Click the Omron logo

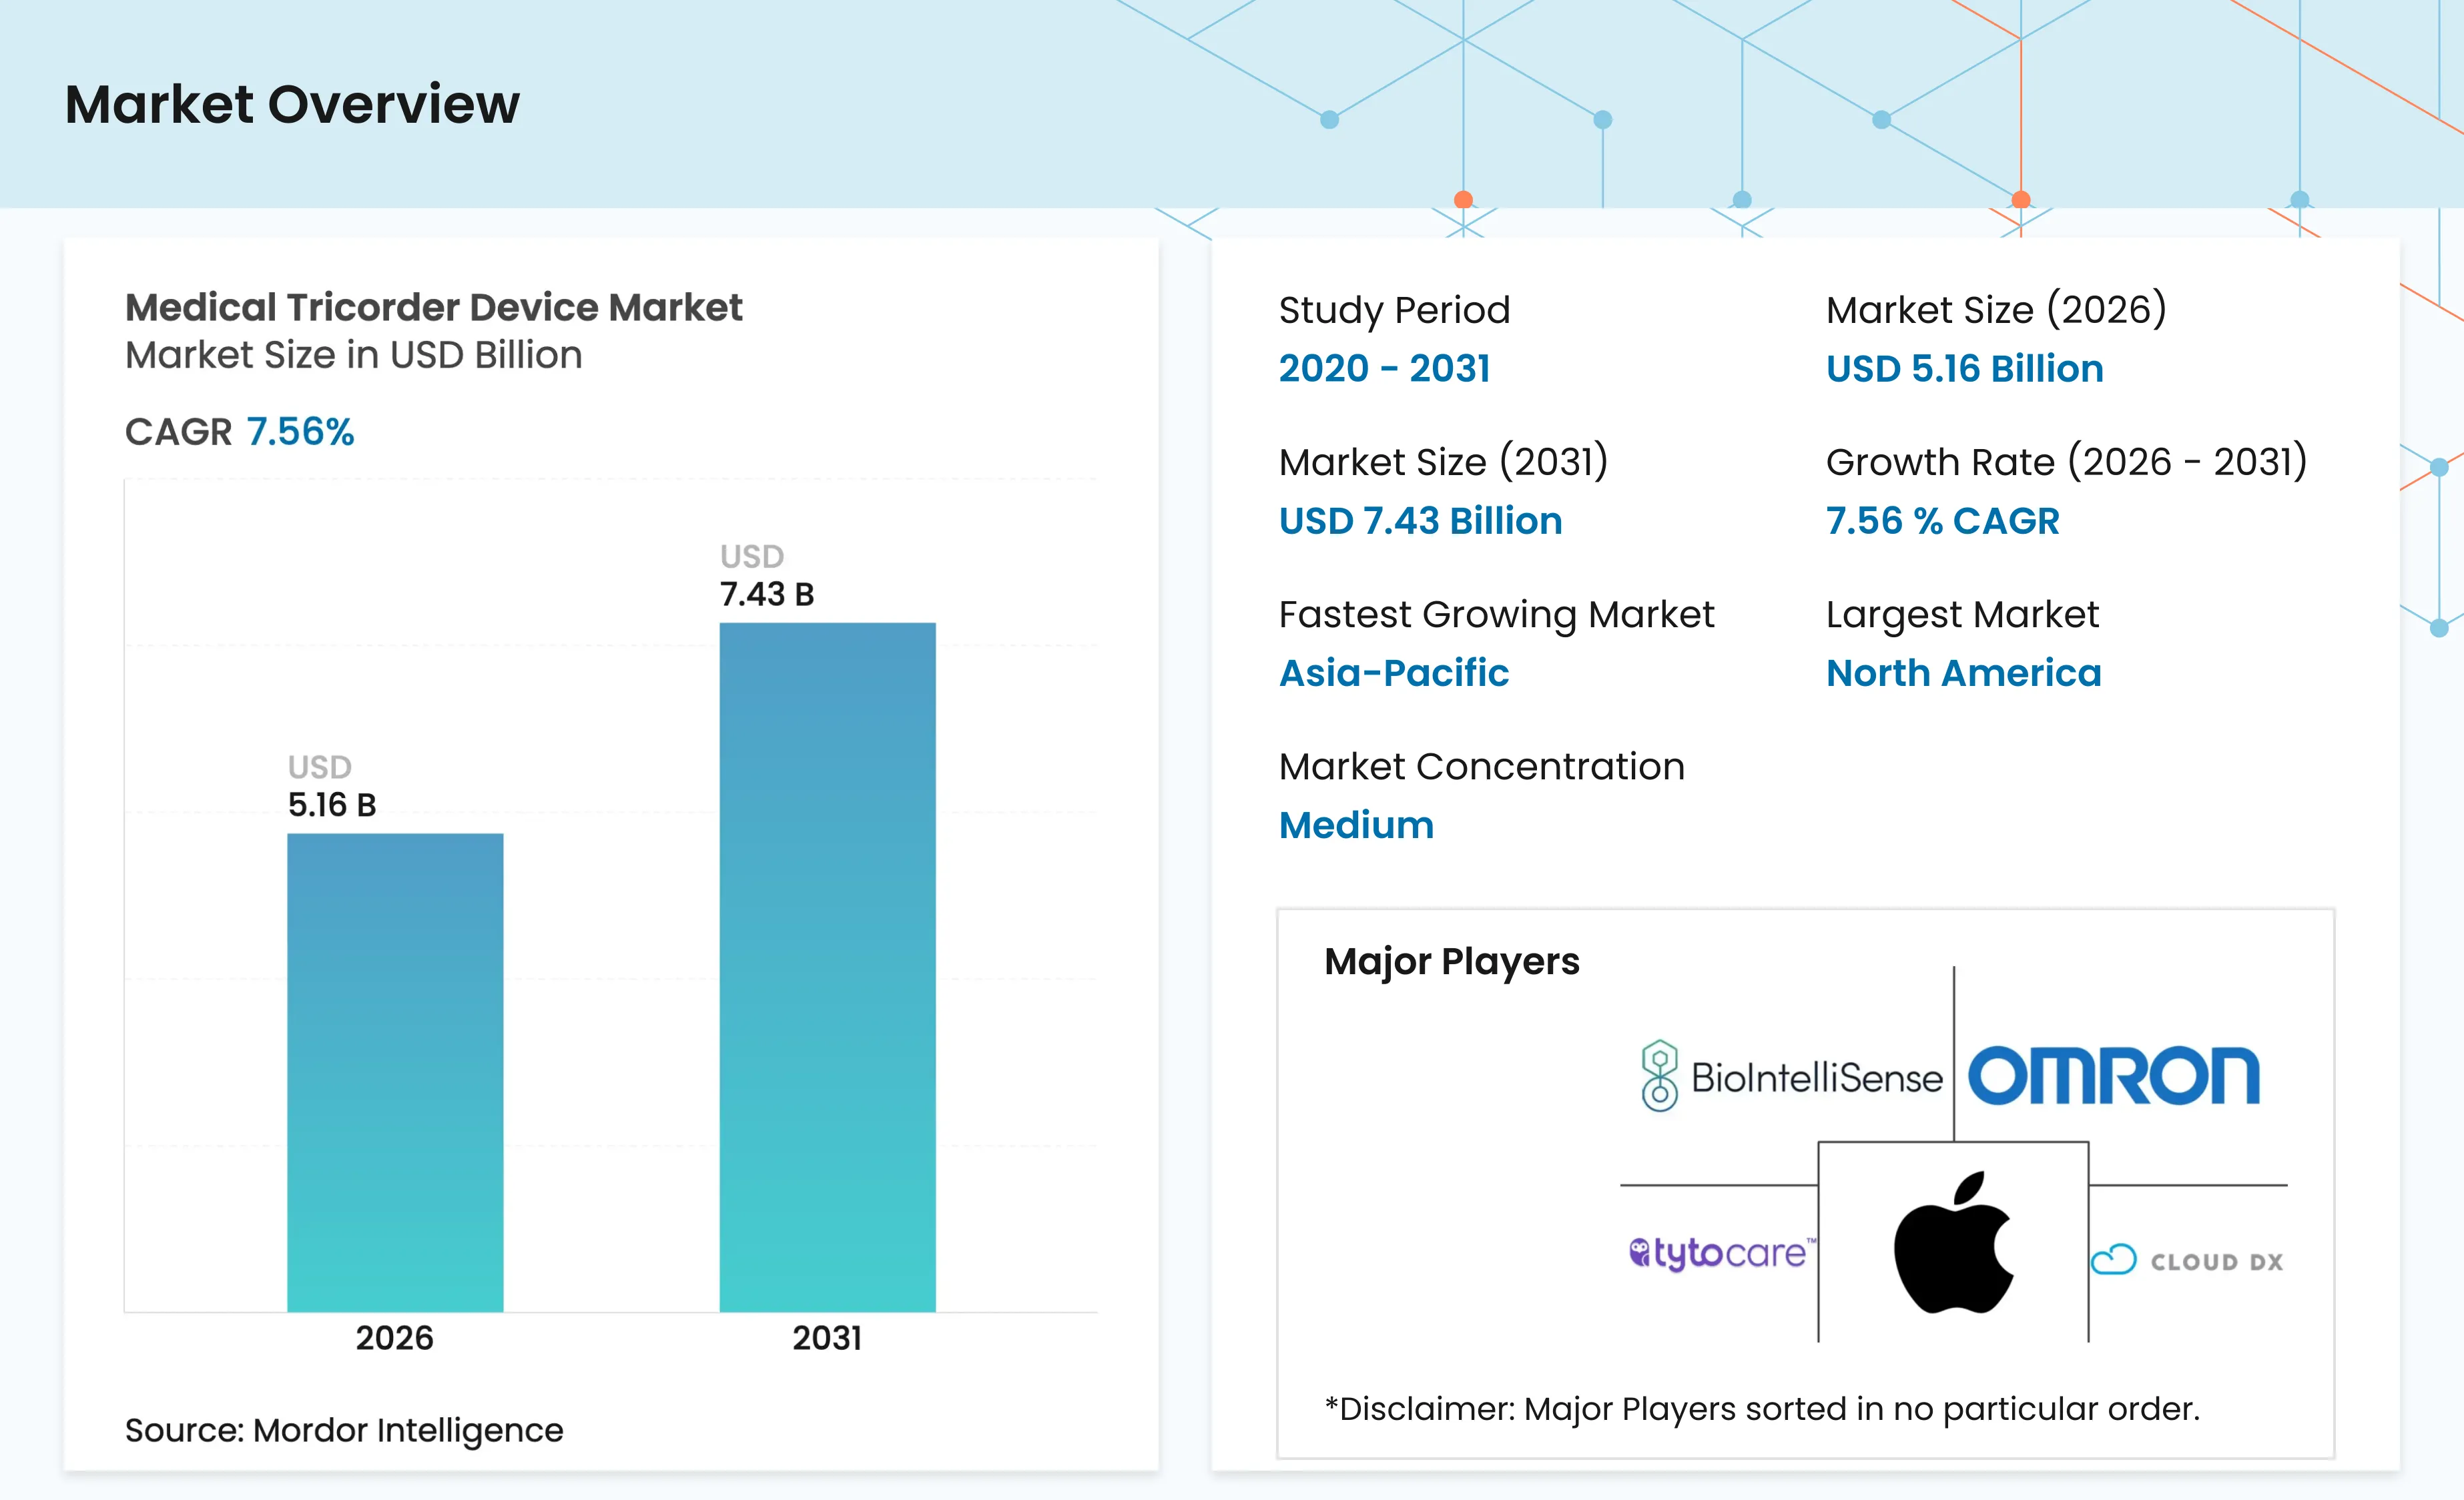coord(2113,1076)
